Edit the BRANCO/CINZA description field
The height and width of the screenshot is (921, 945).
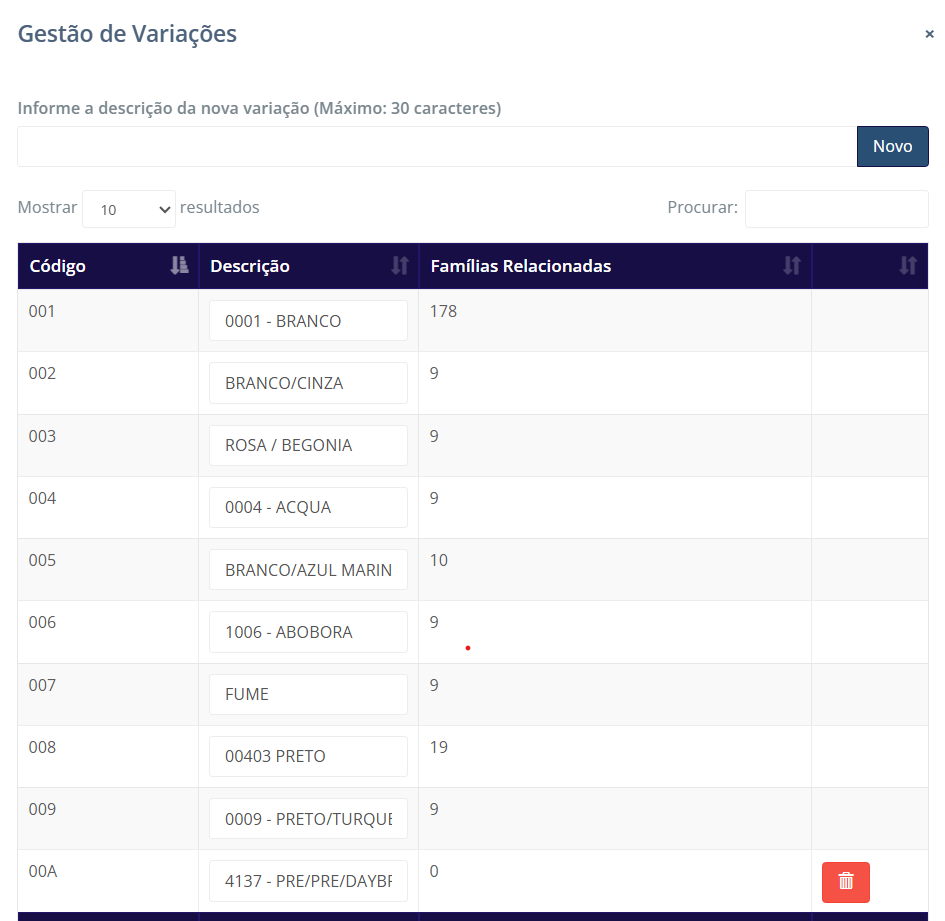pyautogui.click(x=308, y=383)
